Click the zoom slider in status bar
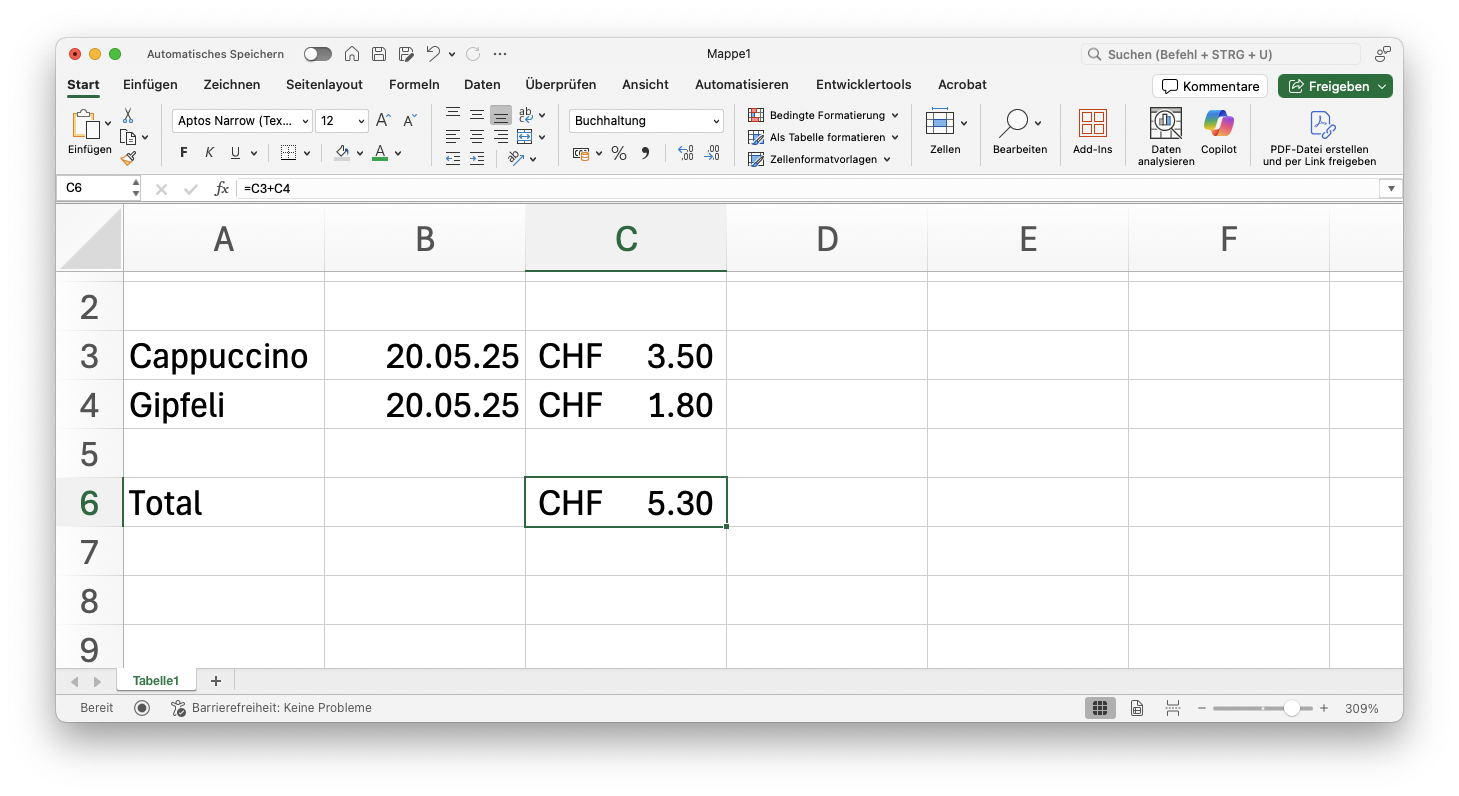The image size is (1459, 796). click(x=1291, y=708)
